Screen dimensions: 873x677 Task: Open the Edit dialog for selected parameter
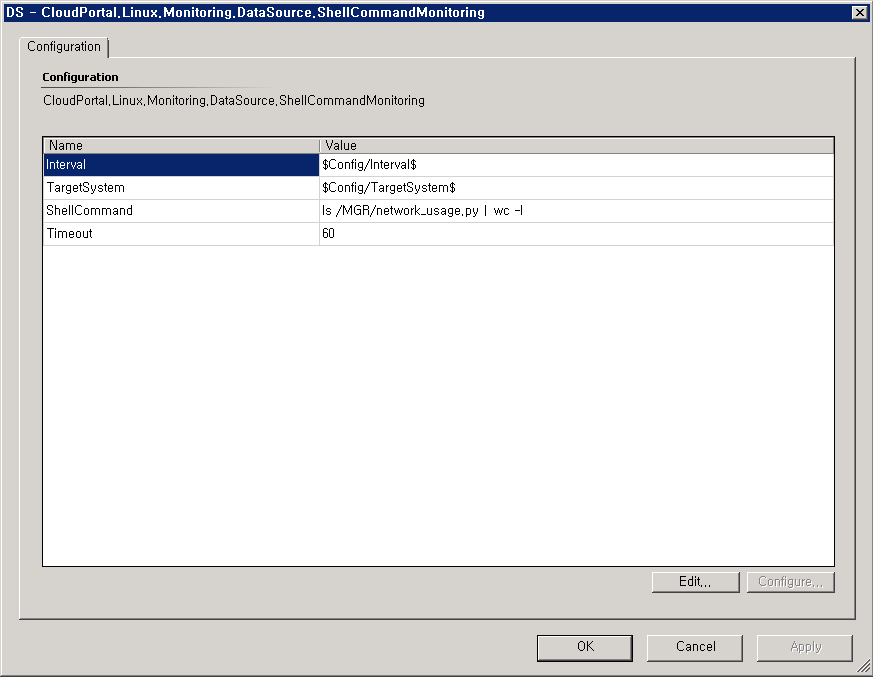click(695, 582)
